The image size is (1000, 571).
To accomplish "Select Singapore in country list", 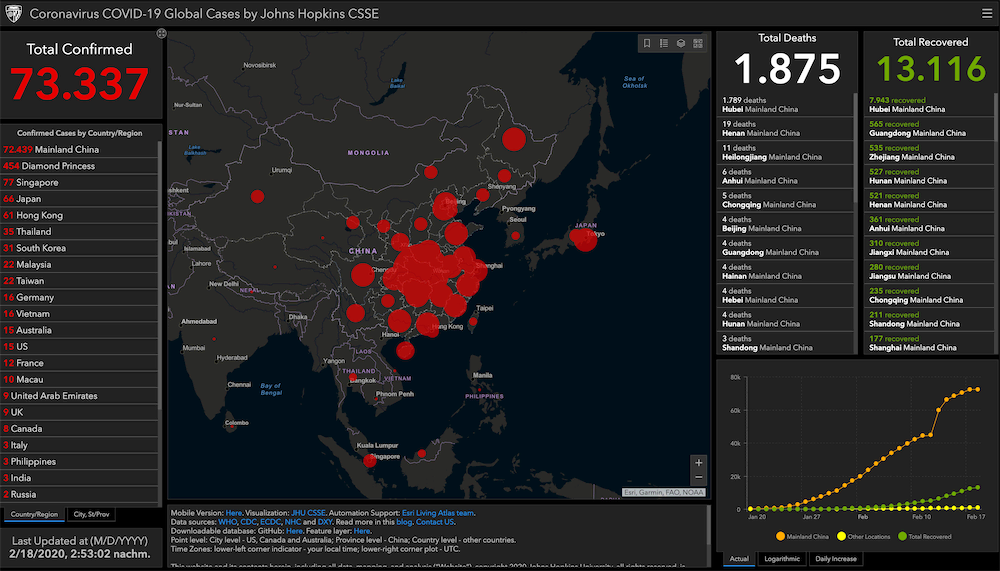I will tap(79, 182).
